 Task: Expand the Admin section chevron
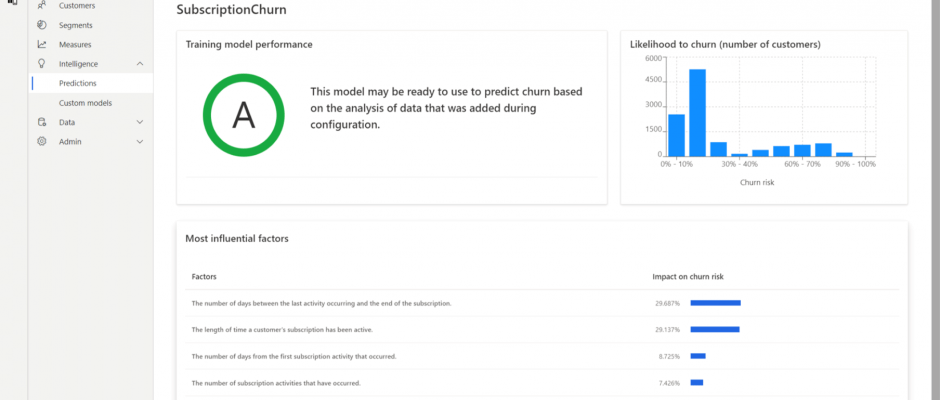click(140, 142)
